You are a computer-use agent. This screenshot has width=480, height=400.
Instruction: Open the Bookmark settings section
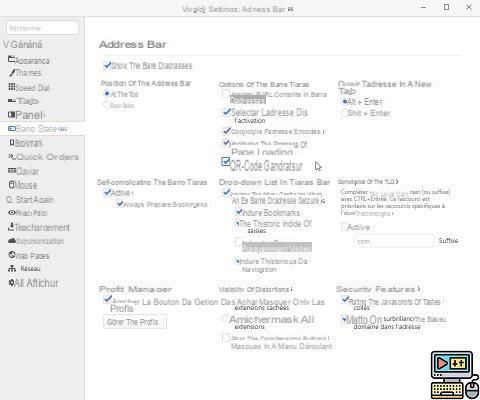point(26,143)
